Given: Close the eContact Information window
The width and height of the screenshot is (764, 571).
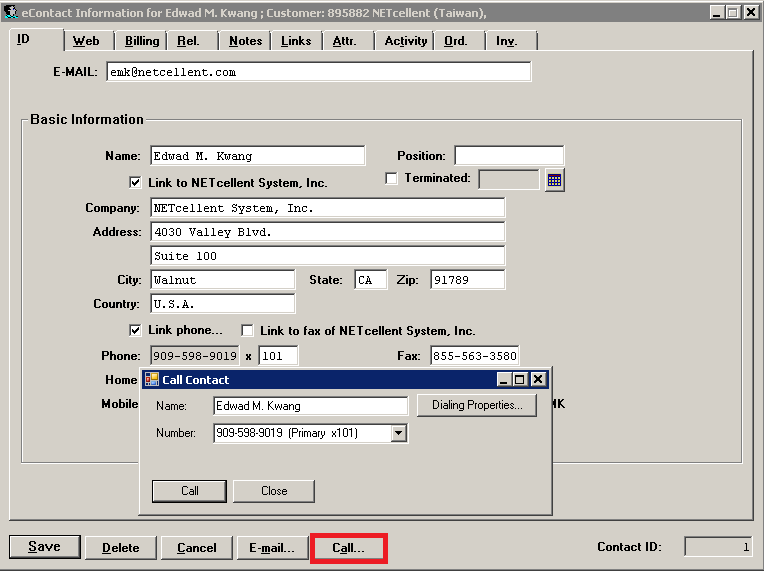Looking at the screenshot, I should click(751, 12).
